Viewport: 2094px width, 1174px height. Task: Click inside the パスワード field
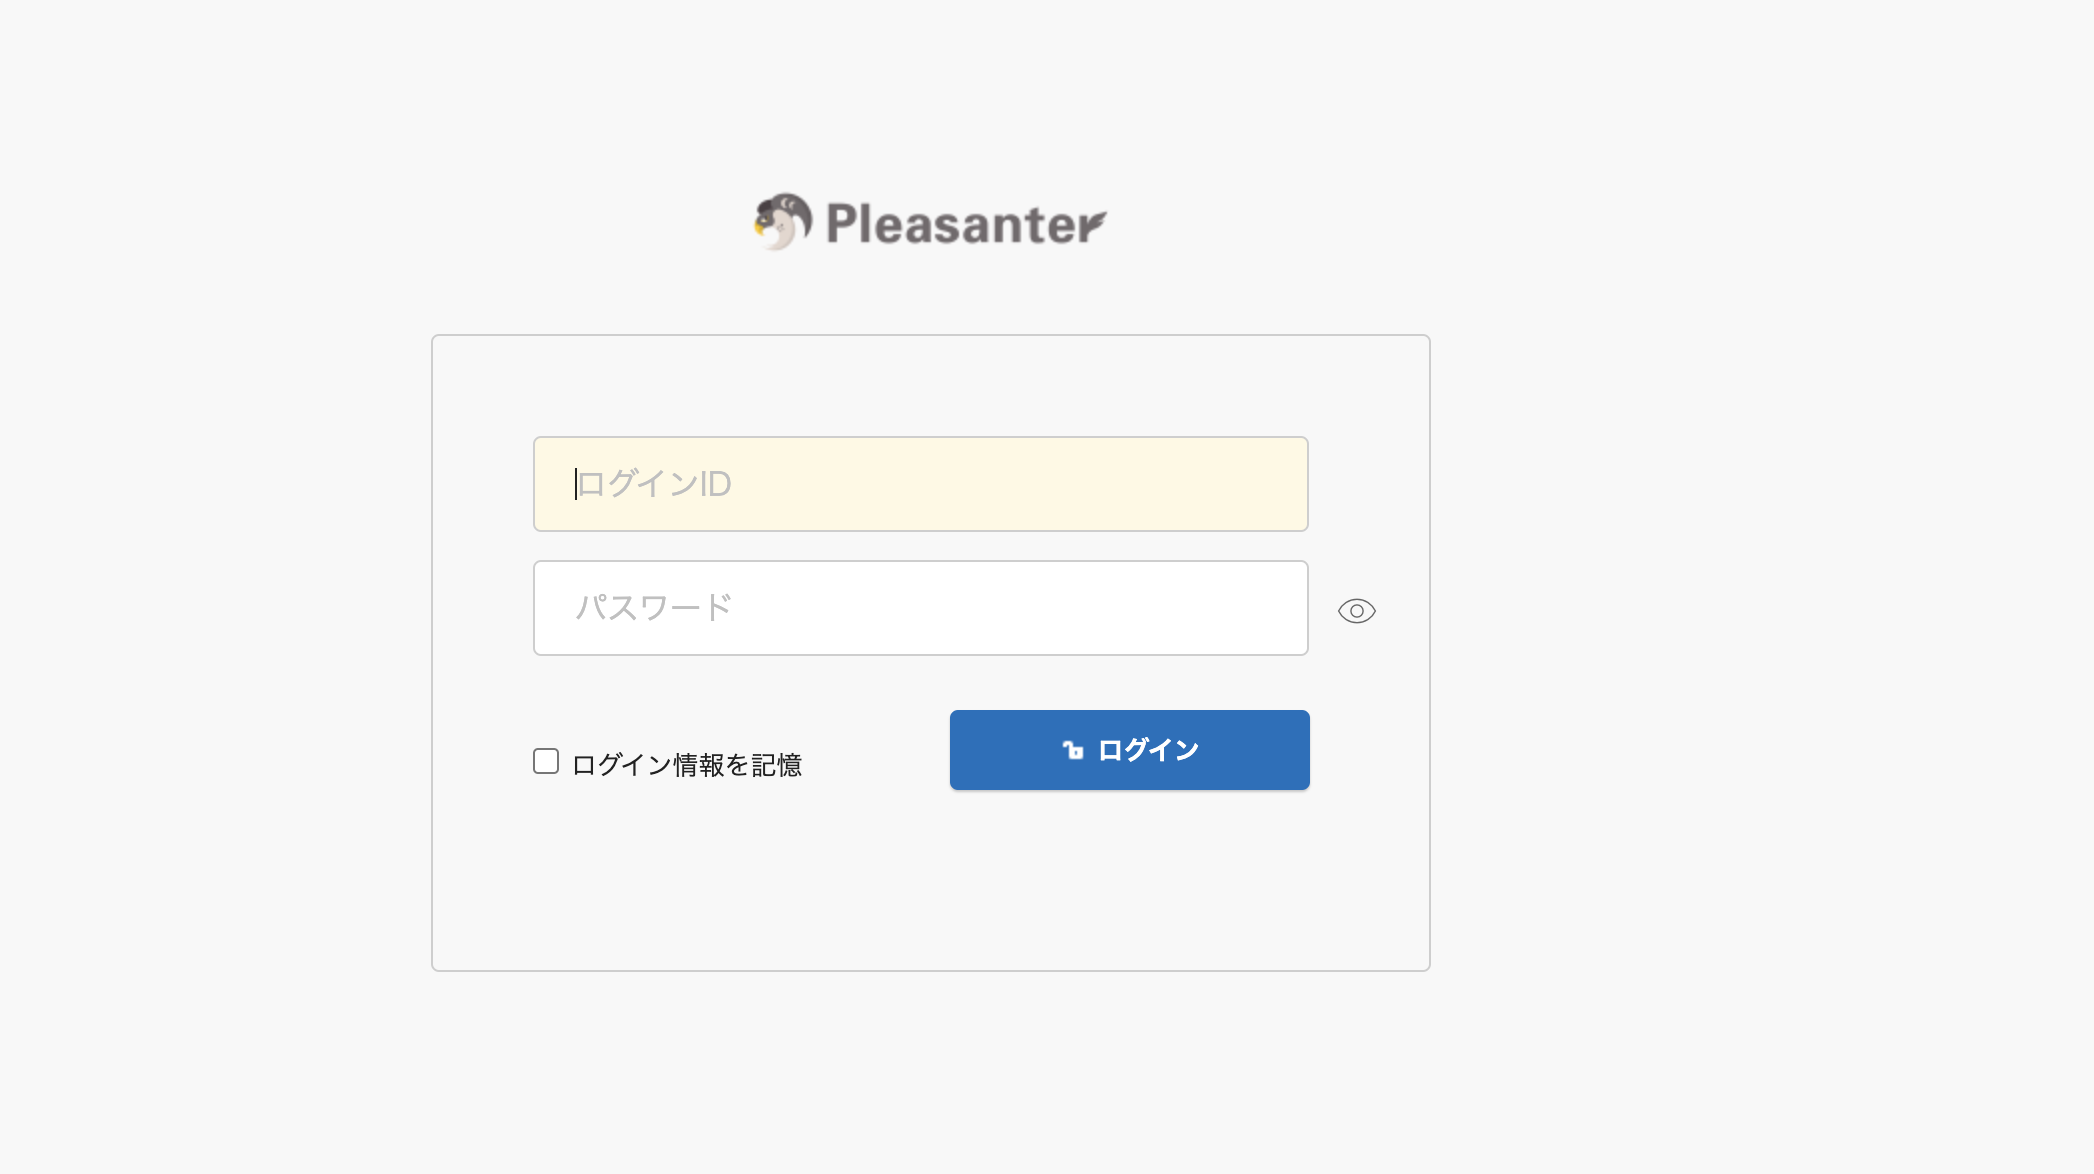(x=920, y=607)
